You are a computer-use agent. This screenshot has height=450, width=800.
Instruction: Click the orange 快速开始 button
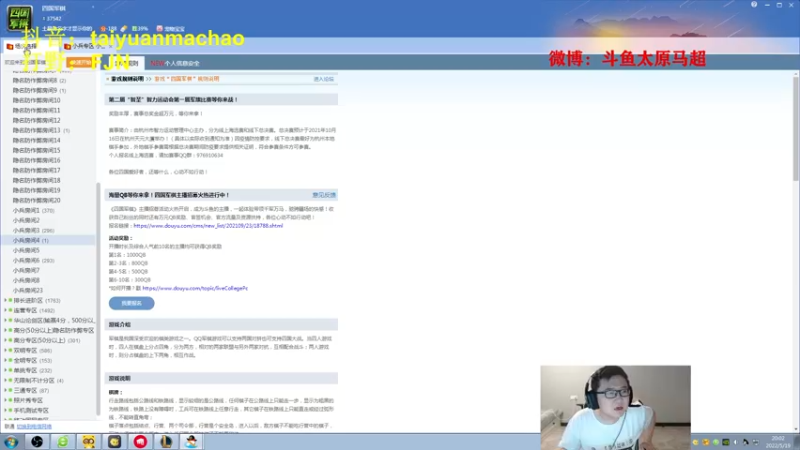pyautogui.click(x=81, y=62)
